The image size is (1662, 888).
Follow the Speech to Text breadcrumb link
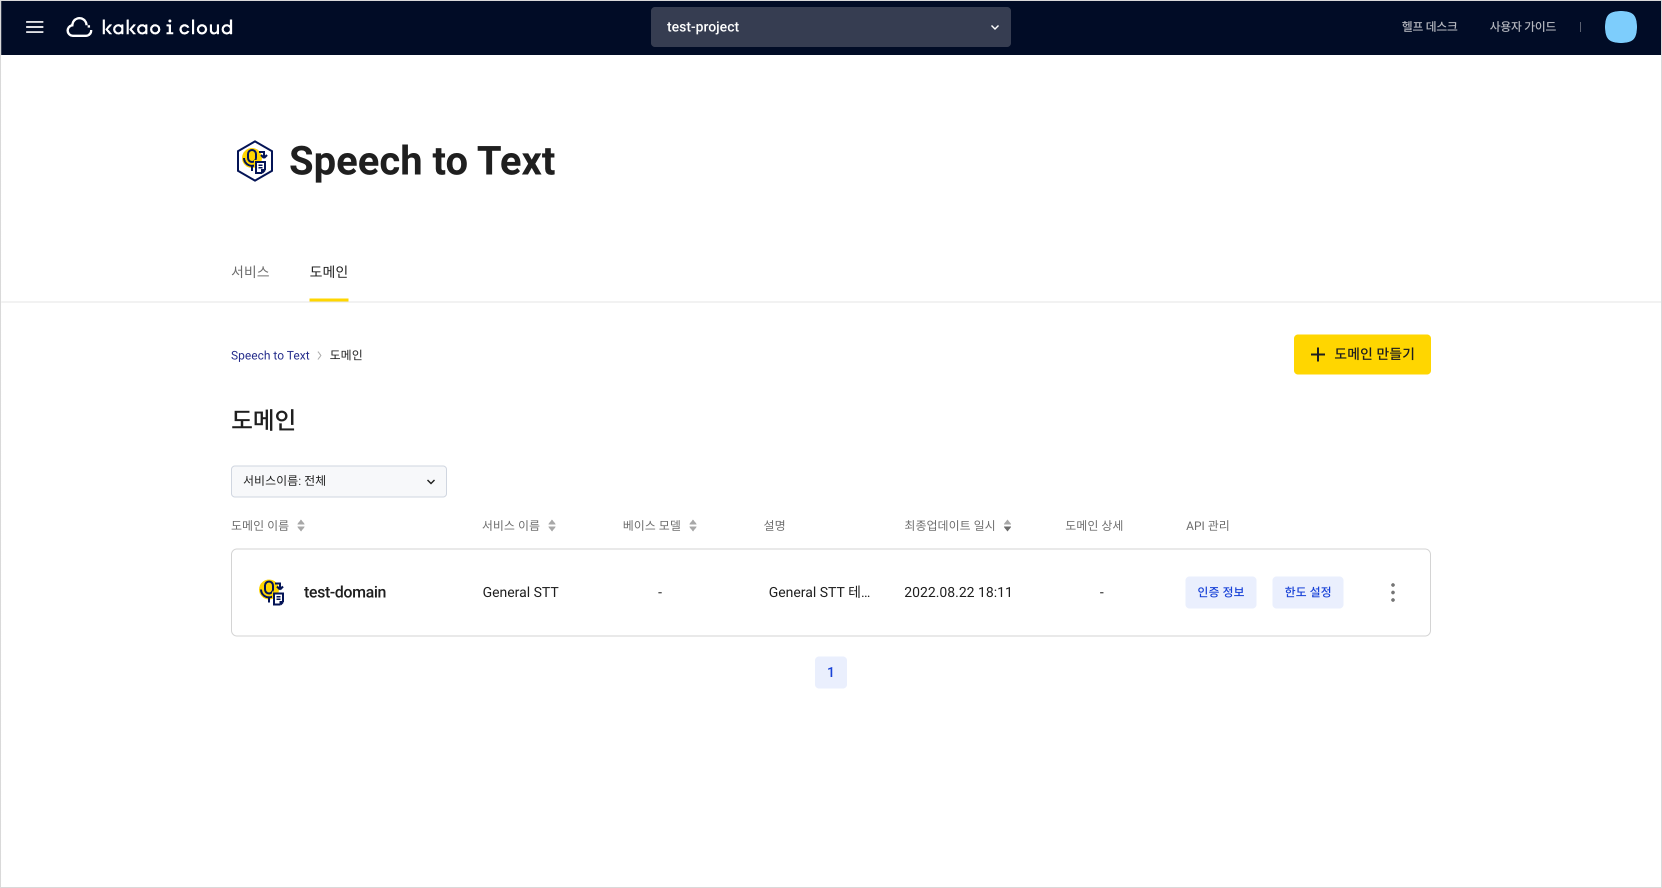click(x=270, y=355)
